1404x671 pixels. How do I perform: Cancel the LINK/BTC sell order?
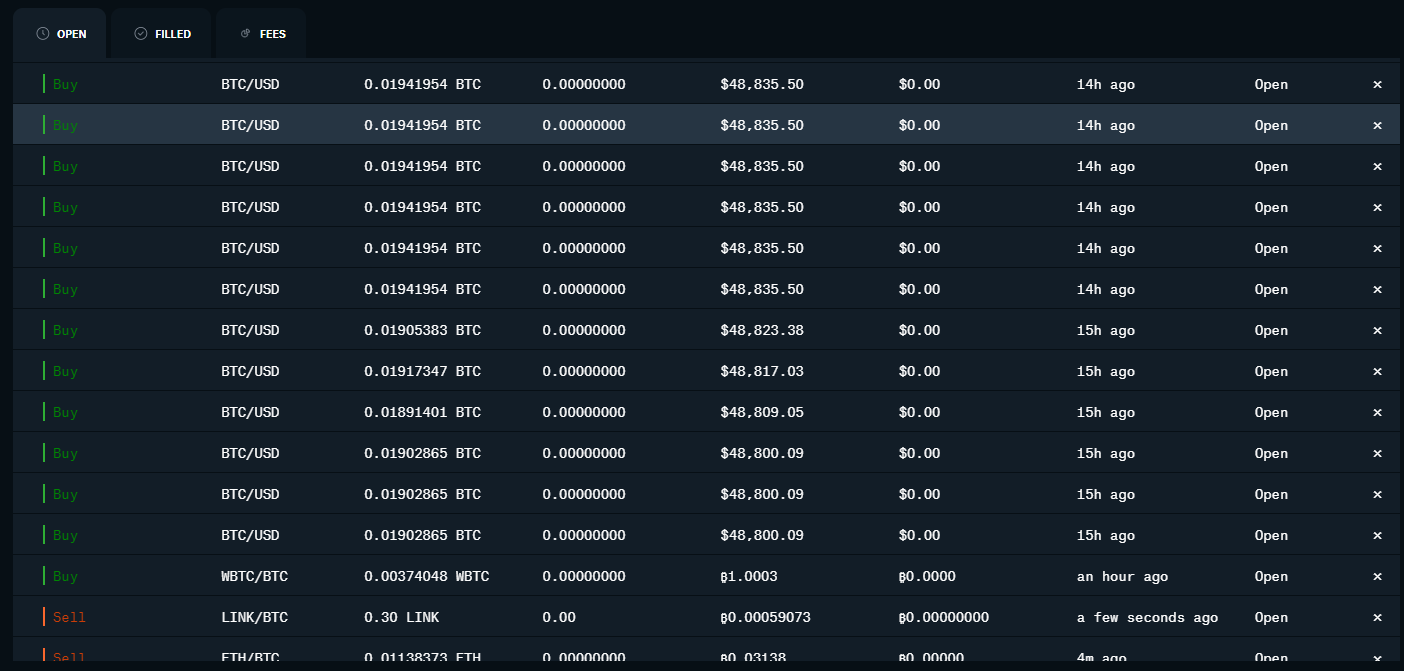[x=1377, y=617]
